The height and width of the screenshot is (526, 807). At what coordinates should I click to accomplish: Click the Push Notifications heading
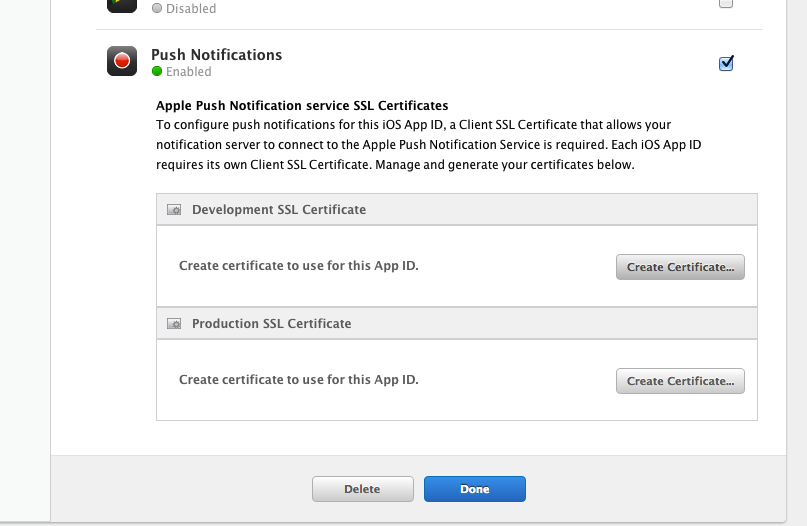click(217, 55)
